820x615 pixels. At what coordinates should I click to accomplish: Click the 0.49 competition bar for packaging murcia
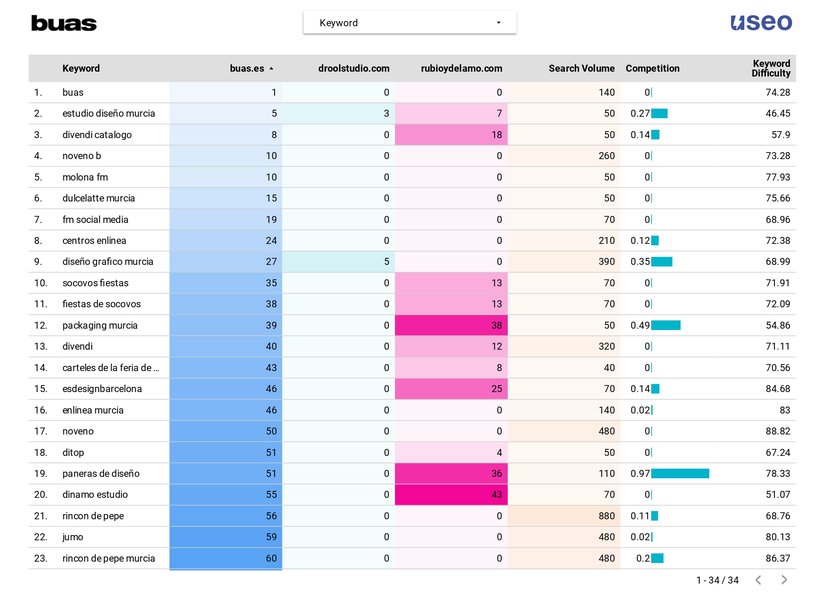click(666, 325)
